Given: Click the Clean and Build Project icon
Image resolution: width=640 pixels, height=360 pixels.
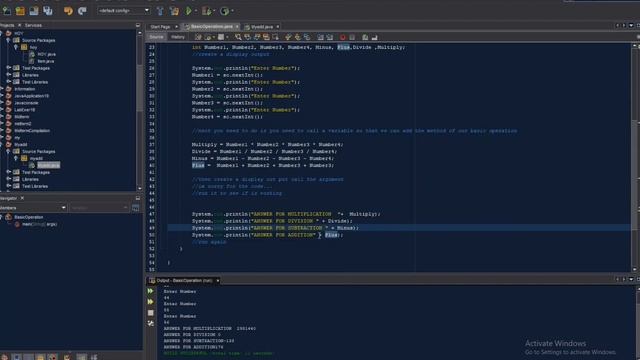Looking at the screenshot, I should [x=174, y=11].
